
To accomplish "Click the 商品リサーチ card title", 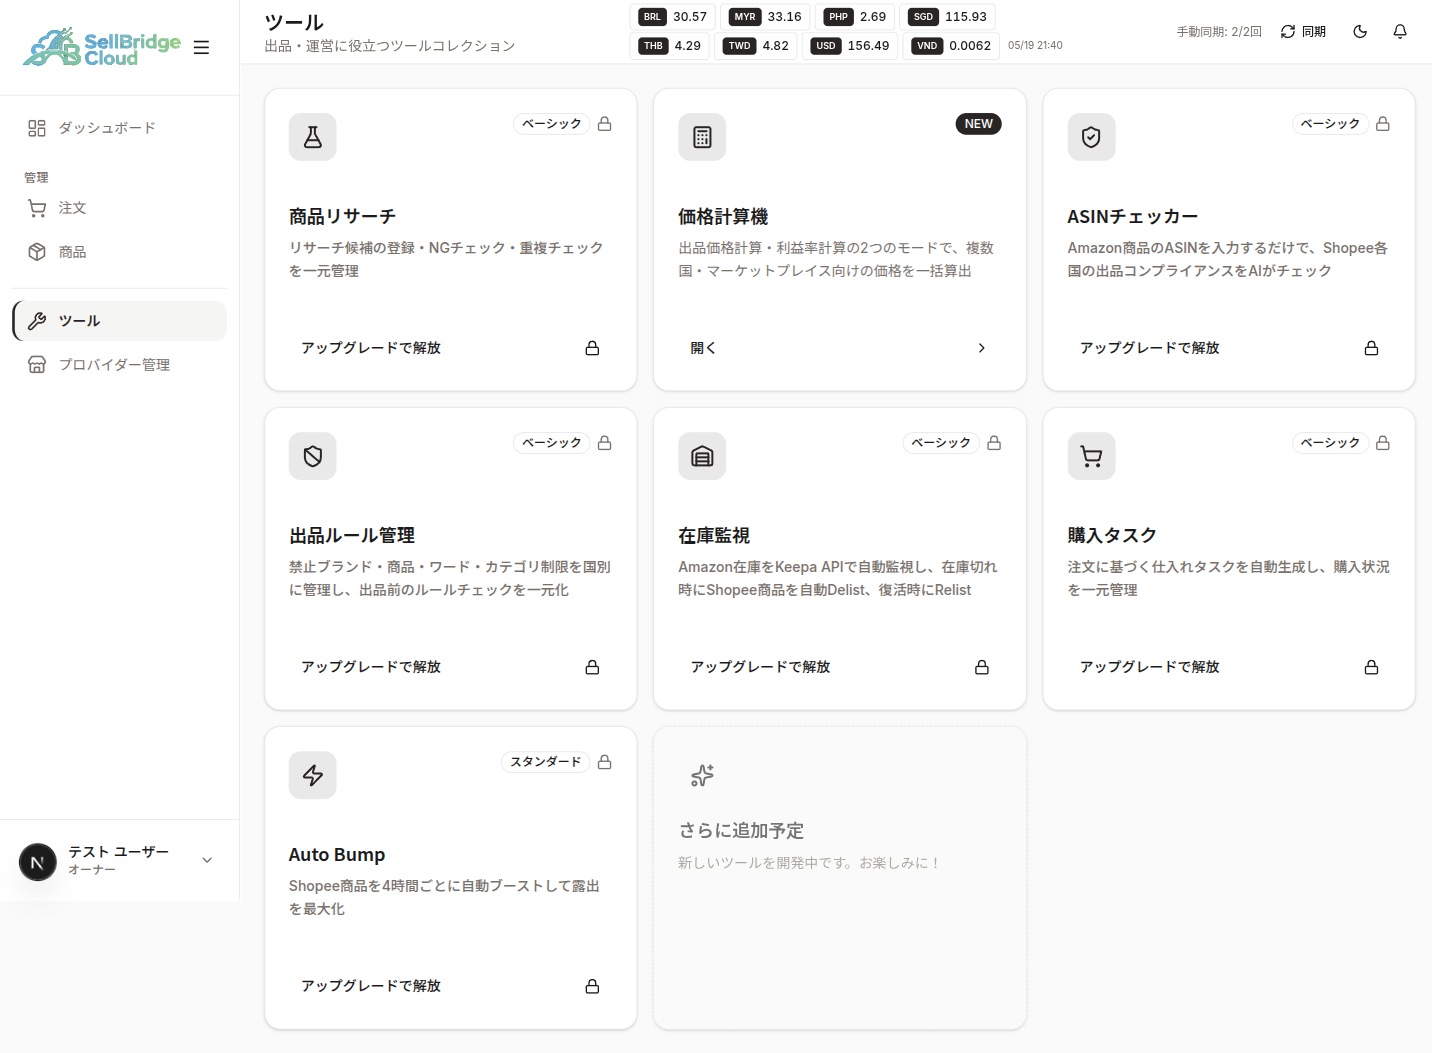I will [343, 217].
